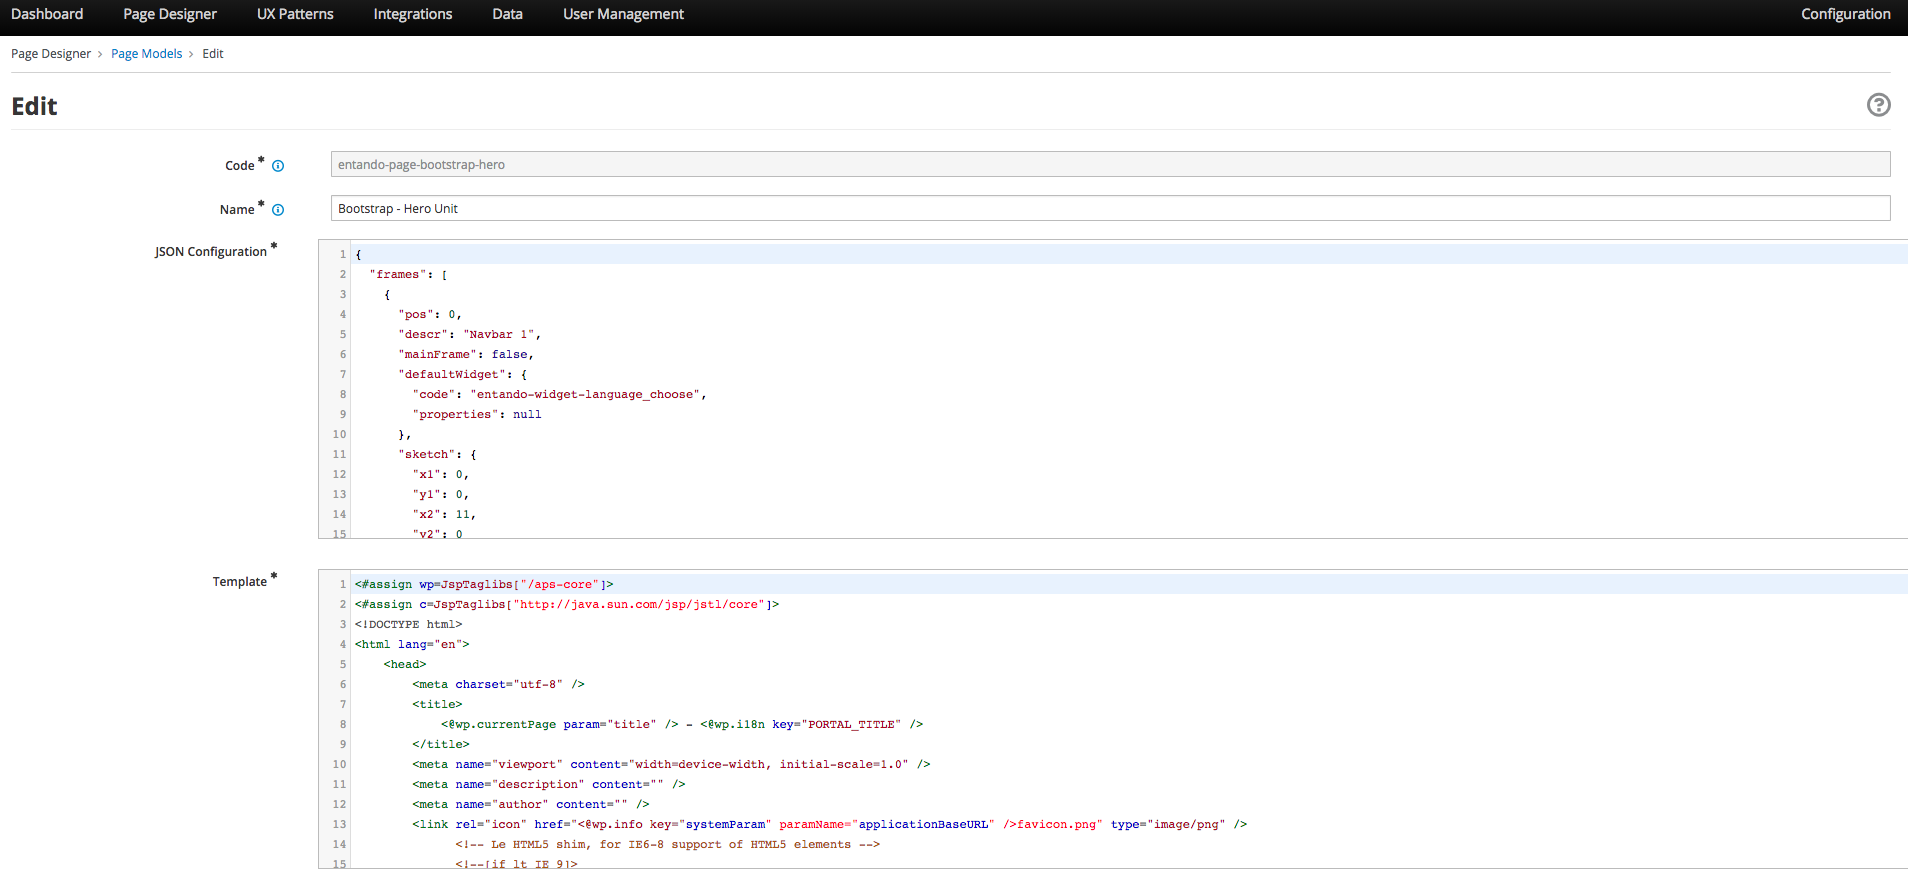
Task: Click the disabled Code input field
Action: 1110,164
